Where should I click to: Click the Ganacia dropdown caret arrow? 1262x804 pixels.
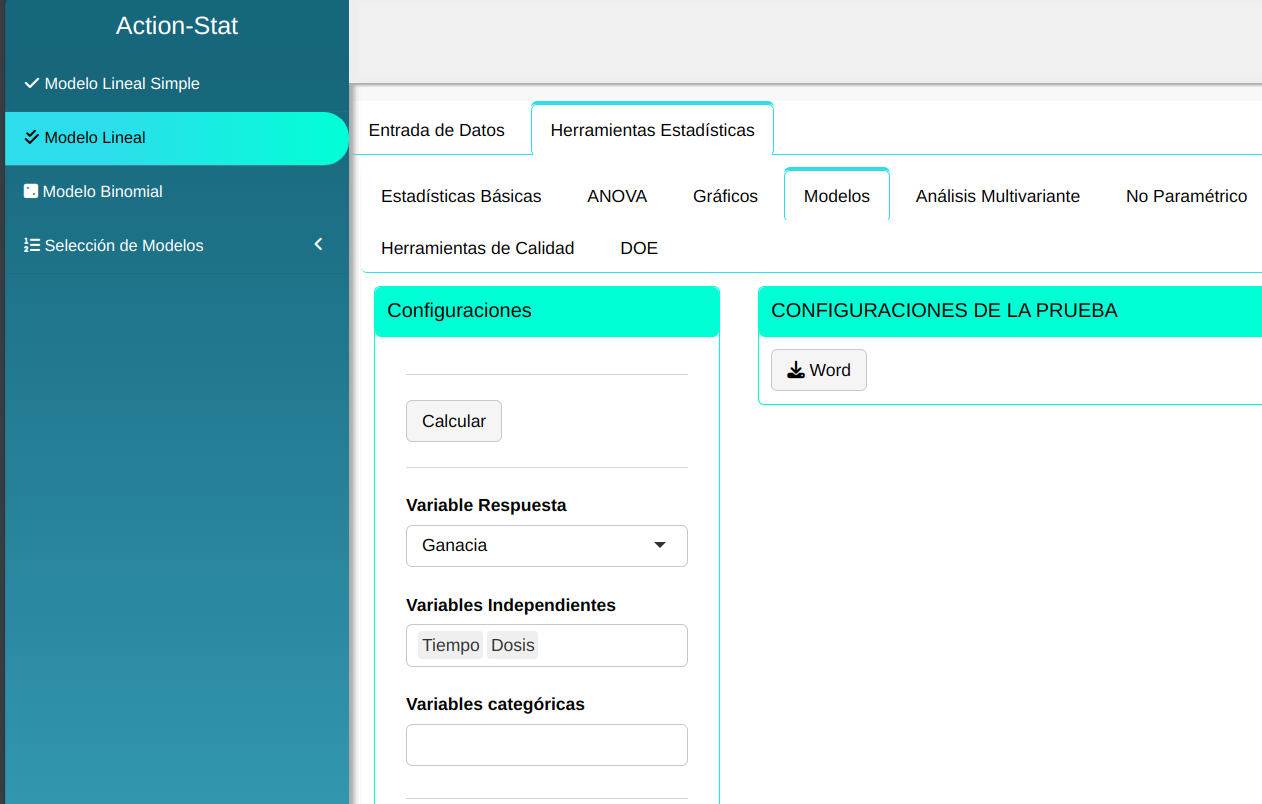click(659, 546)
